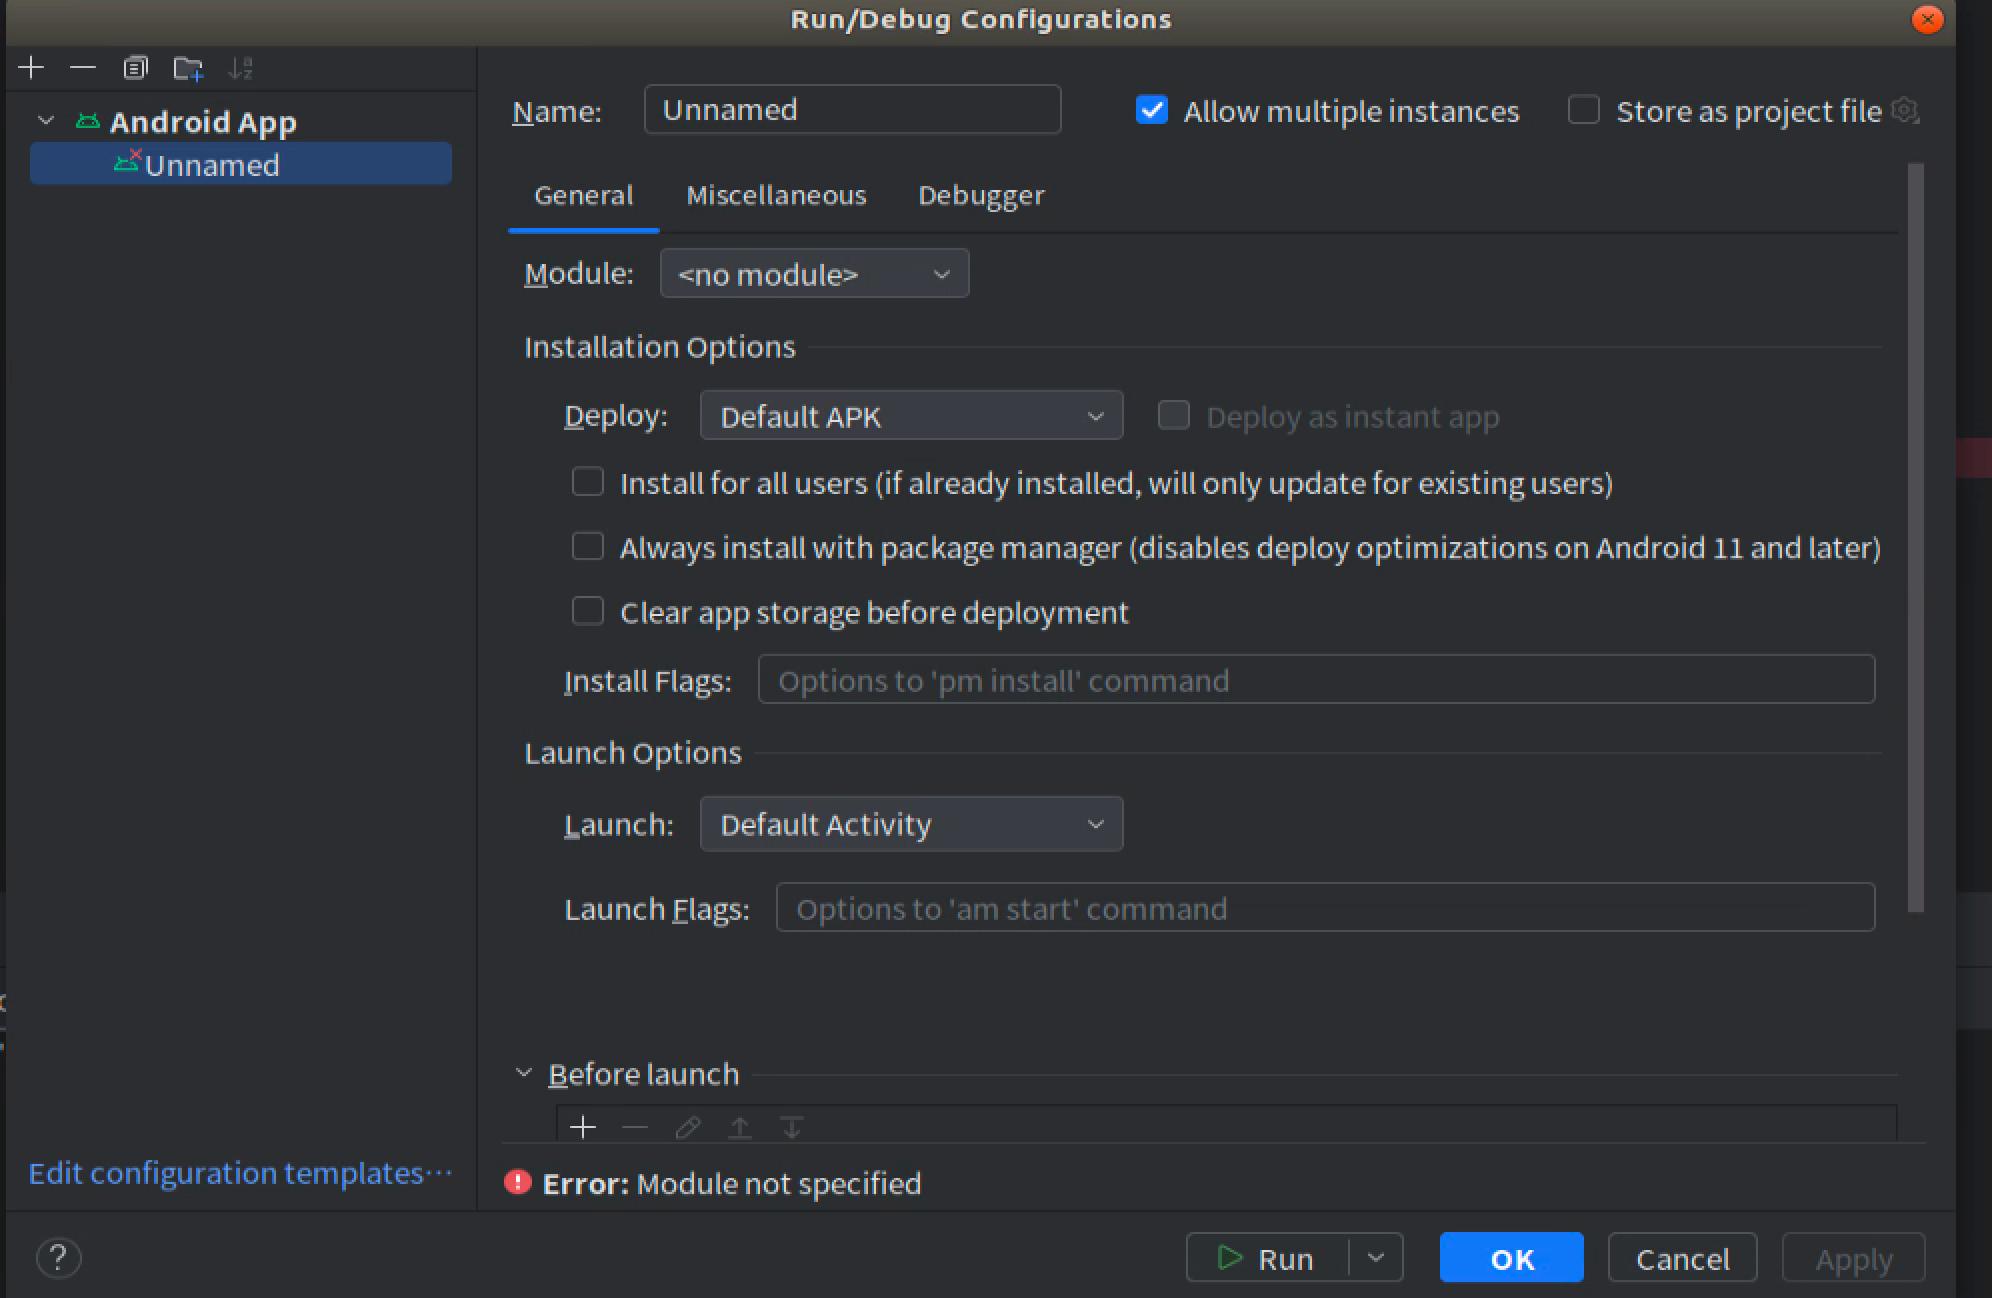
Task: Click the Sort Configurations alphabetically icon
Action: click(240, 68)
